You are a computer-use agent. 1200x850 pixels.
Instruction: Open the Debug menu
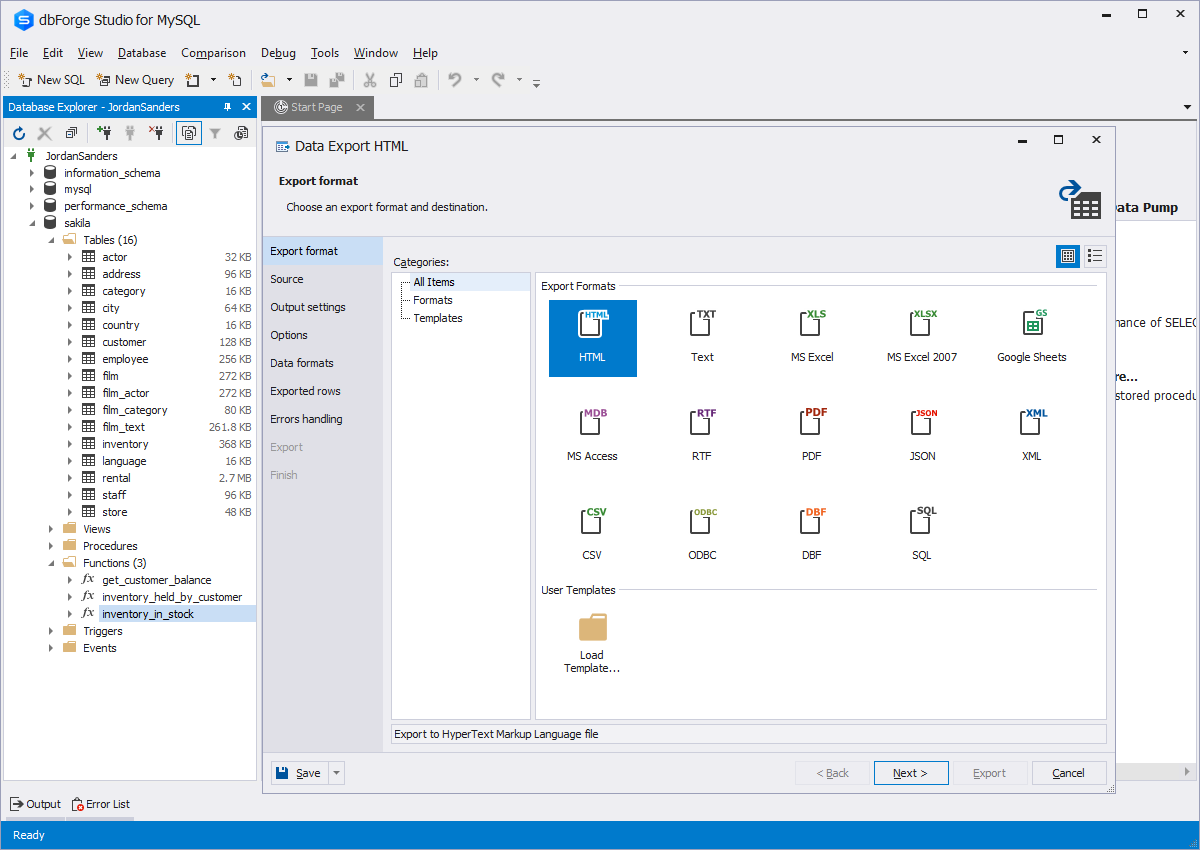(x=278, y=53)
